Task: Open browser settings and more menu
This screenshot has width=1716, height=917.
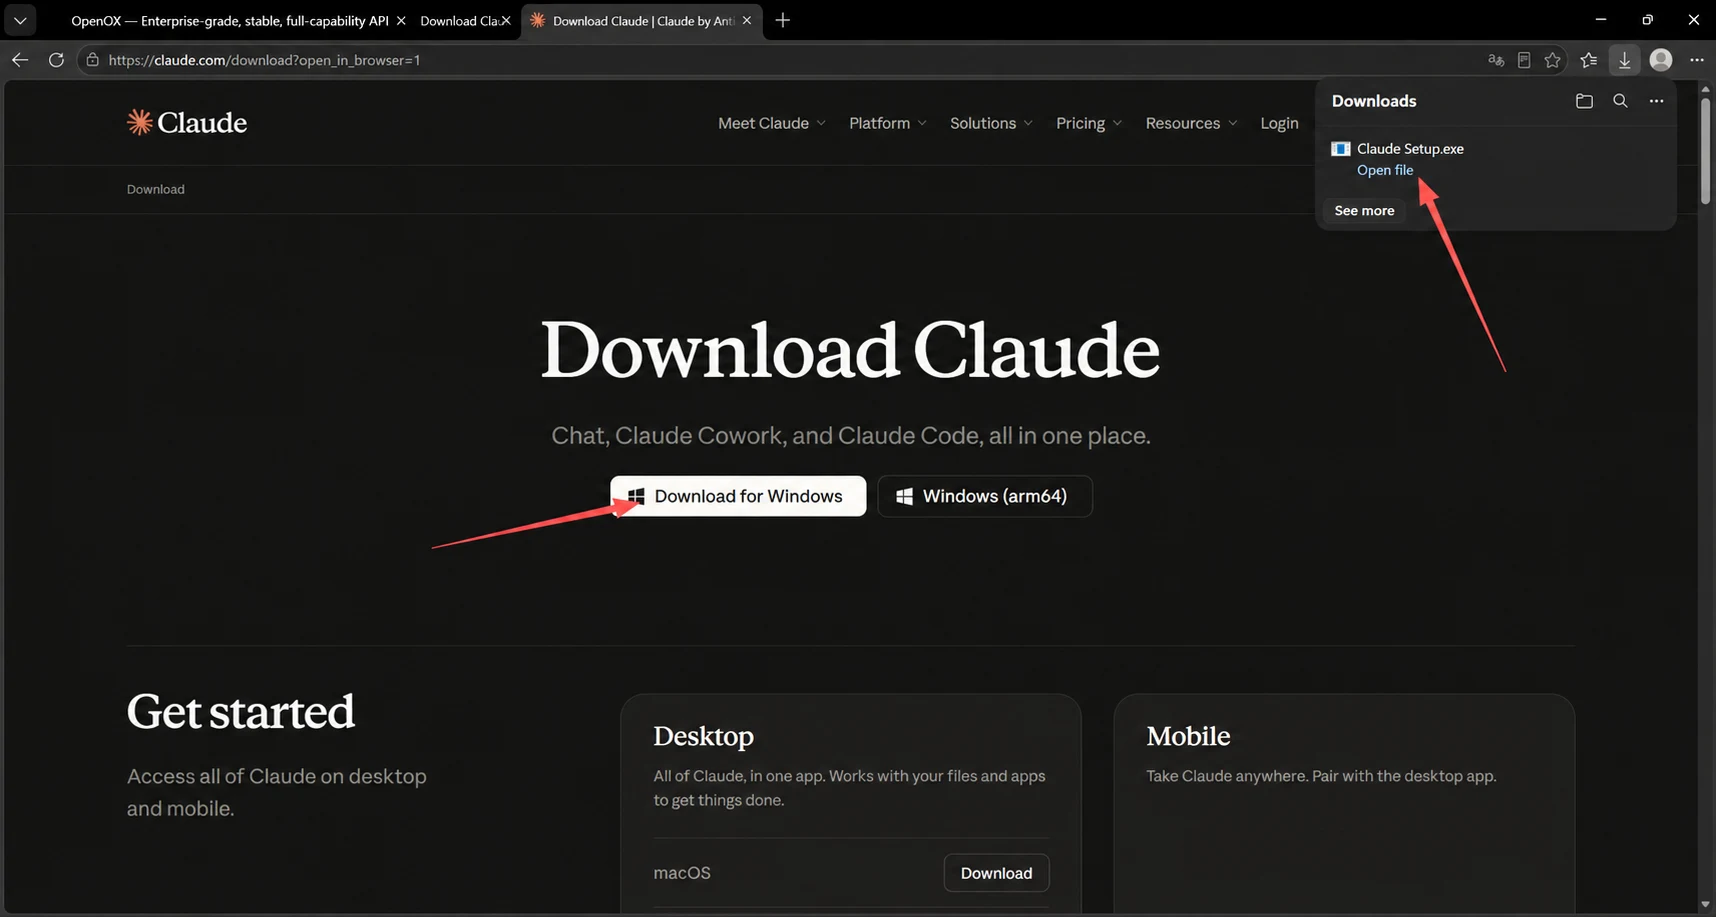Action: pyautogui.click(x=1697, y=60)
